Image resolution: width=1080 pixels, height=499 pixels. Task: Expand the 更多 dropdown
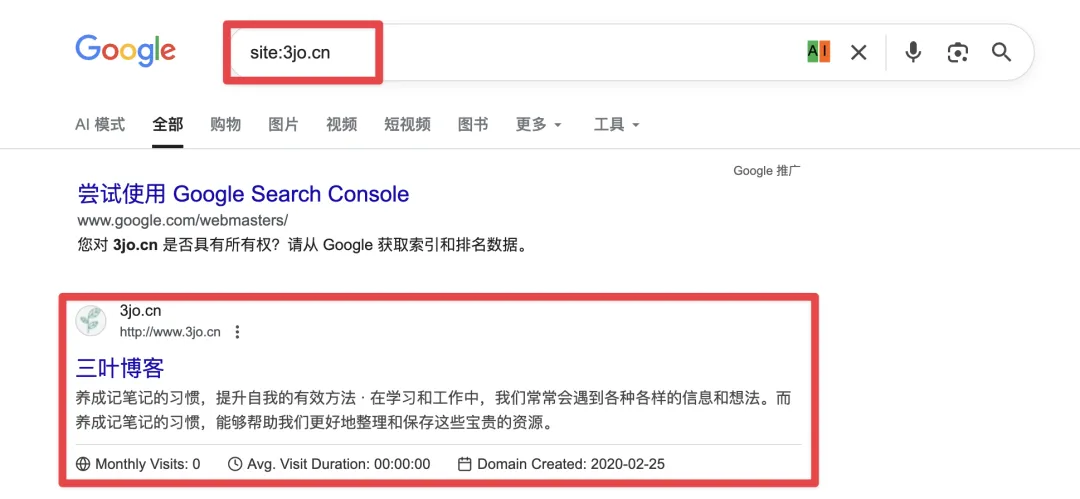click(x=538, y=125)
